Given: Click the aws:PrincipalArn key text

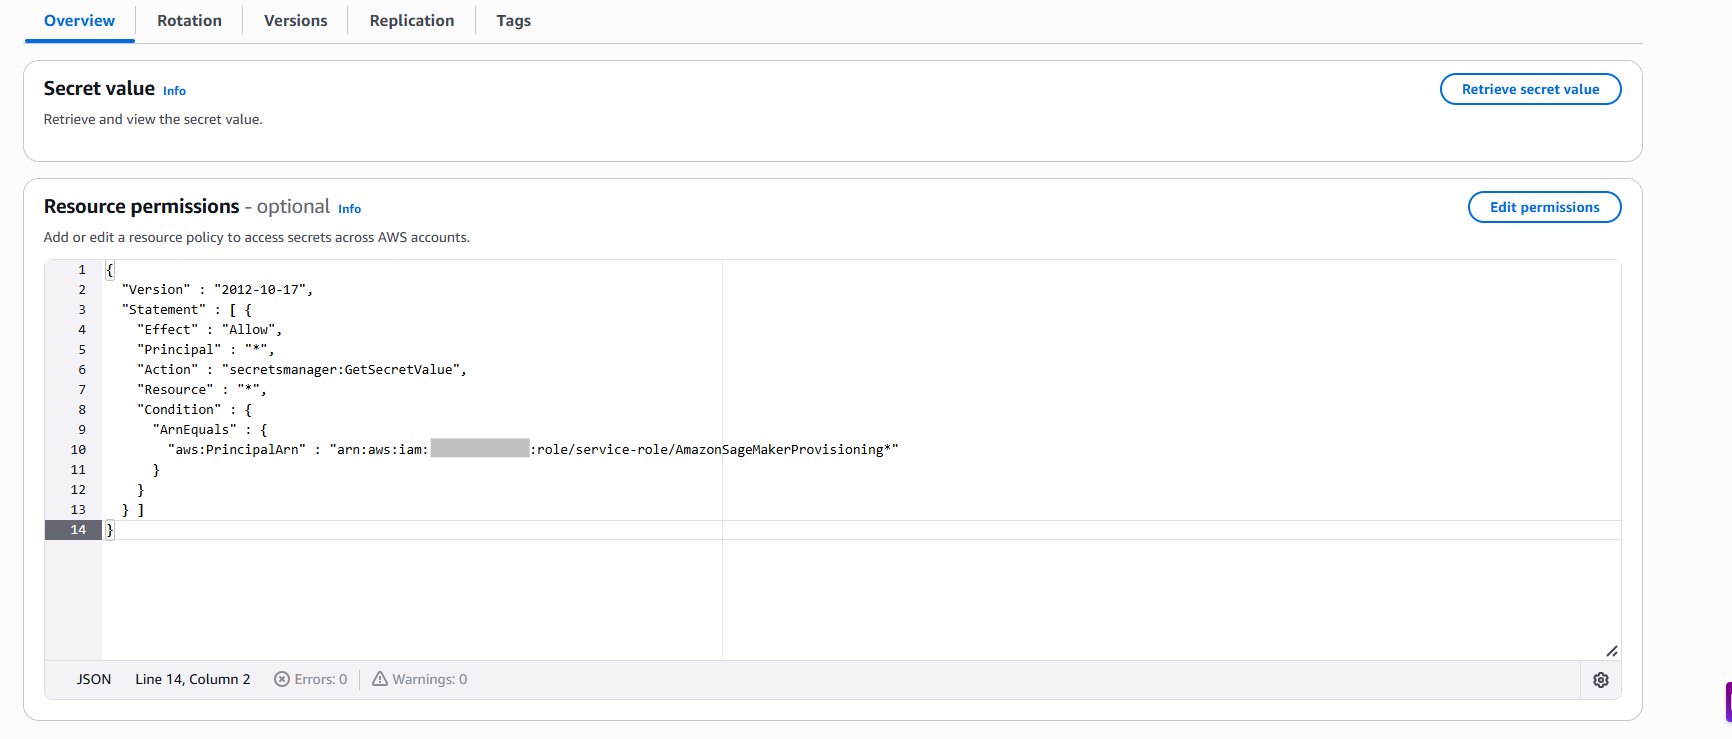Looking at the screenshot, I should pos(237,450).
